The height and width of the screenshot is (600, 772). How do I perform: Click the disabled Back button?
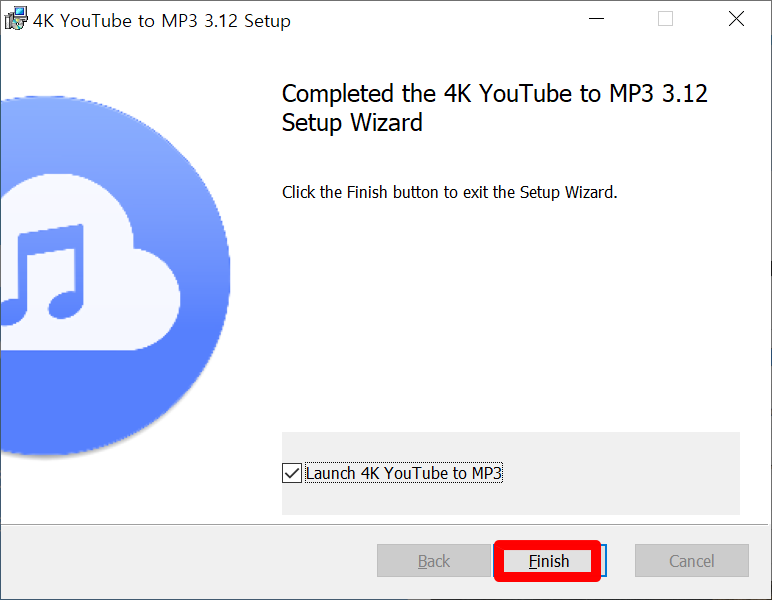click(433, 561)
